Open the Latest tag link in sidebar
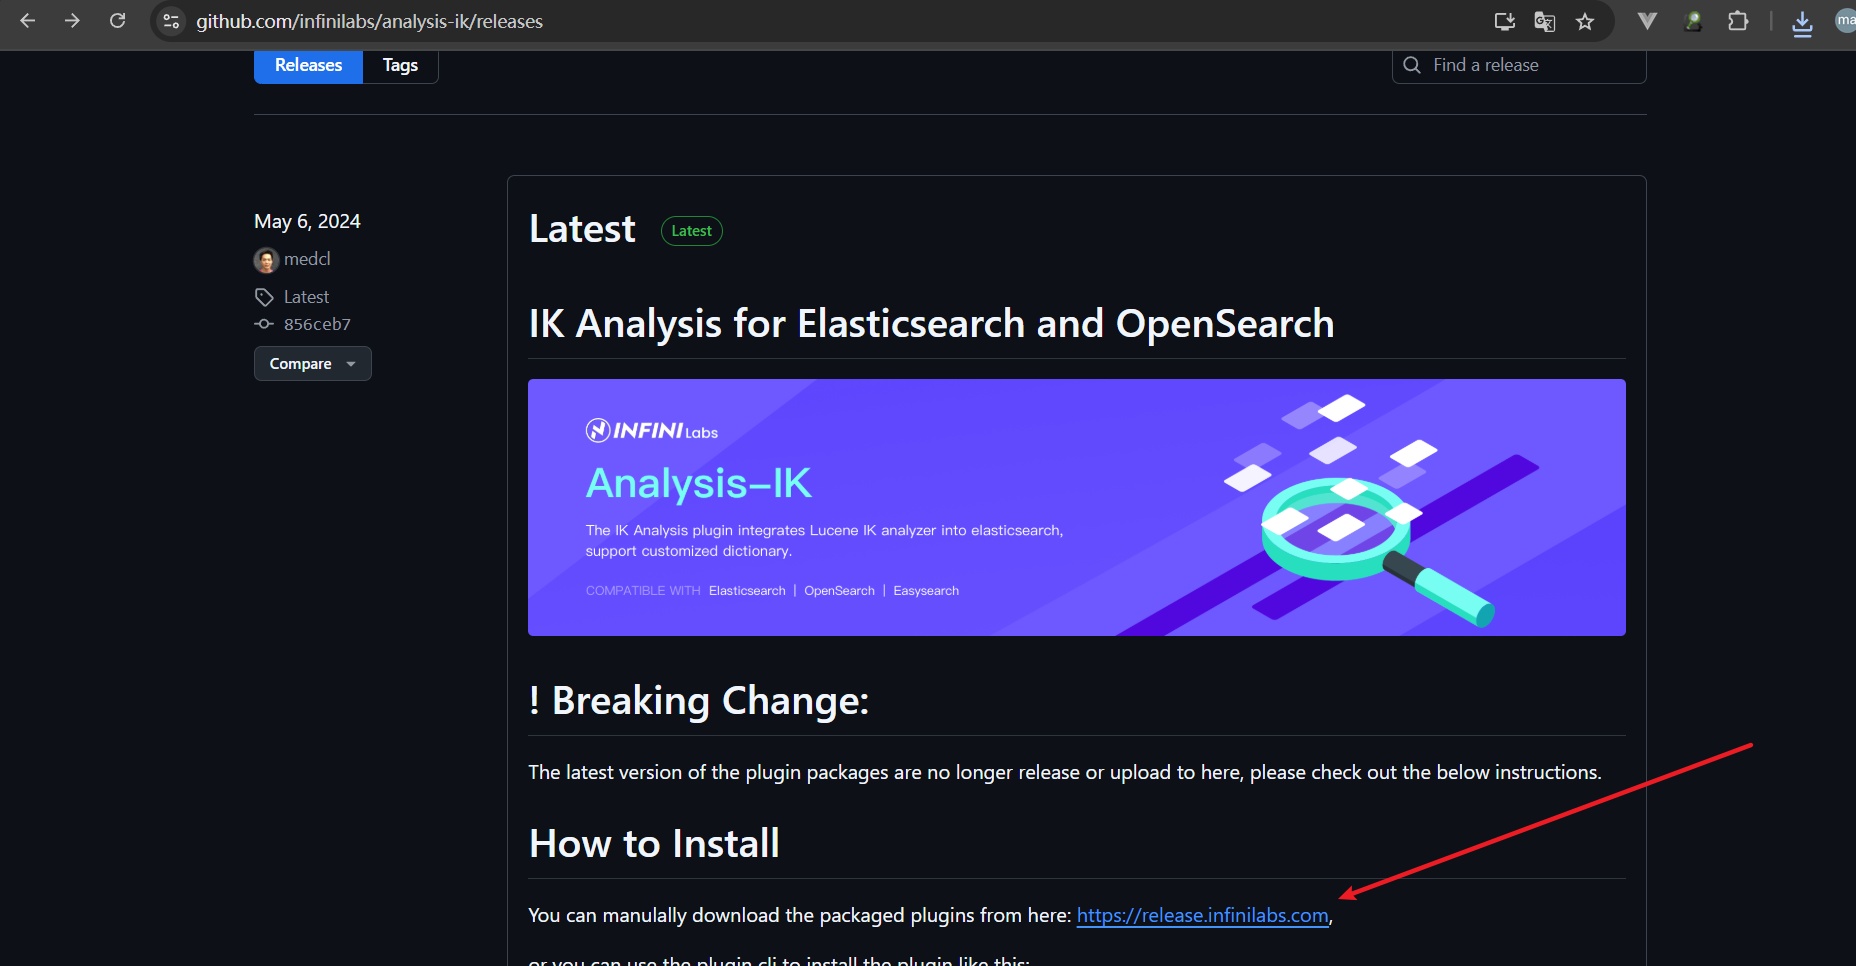This screenshot has width=1856, height=966. tap(306, 297)
